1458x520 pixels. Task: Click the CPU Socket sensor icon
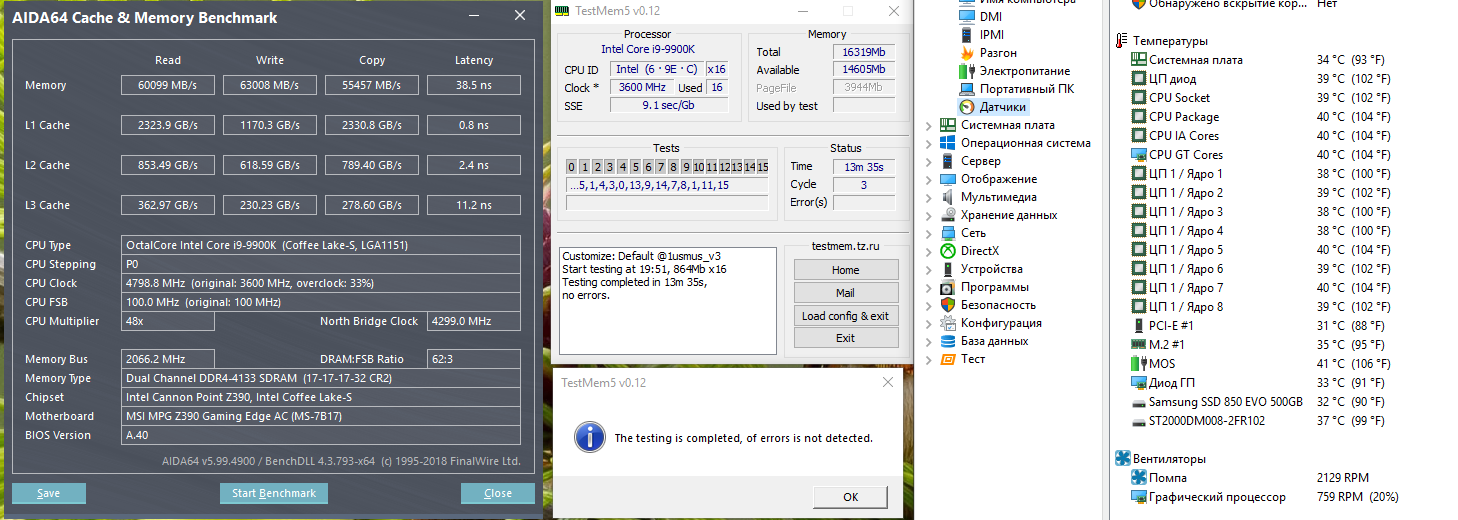(1139, 98)
